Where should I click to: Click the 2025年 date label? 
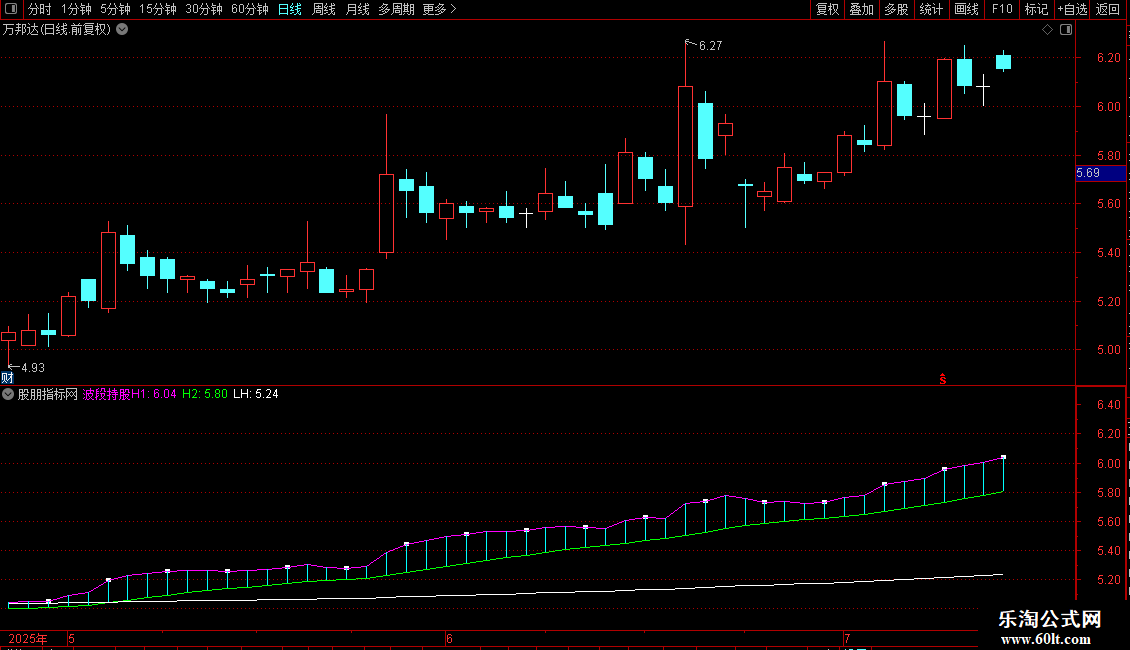[x=27, y=639]
